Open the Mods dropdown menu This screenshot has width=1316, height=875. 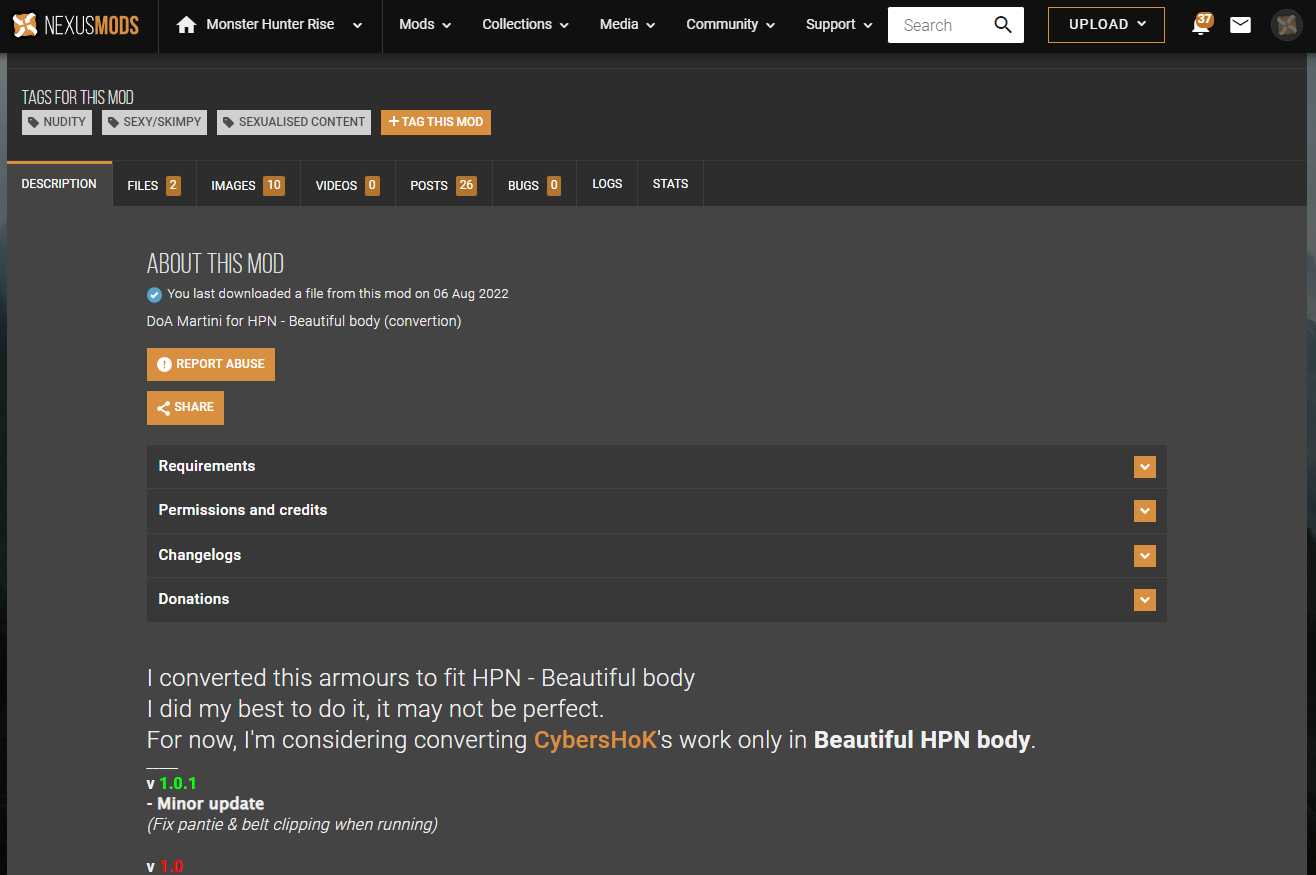pos(425,25)
